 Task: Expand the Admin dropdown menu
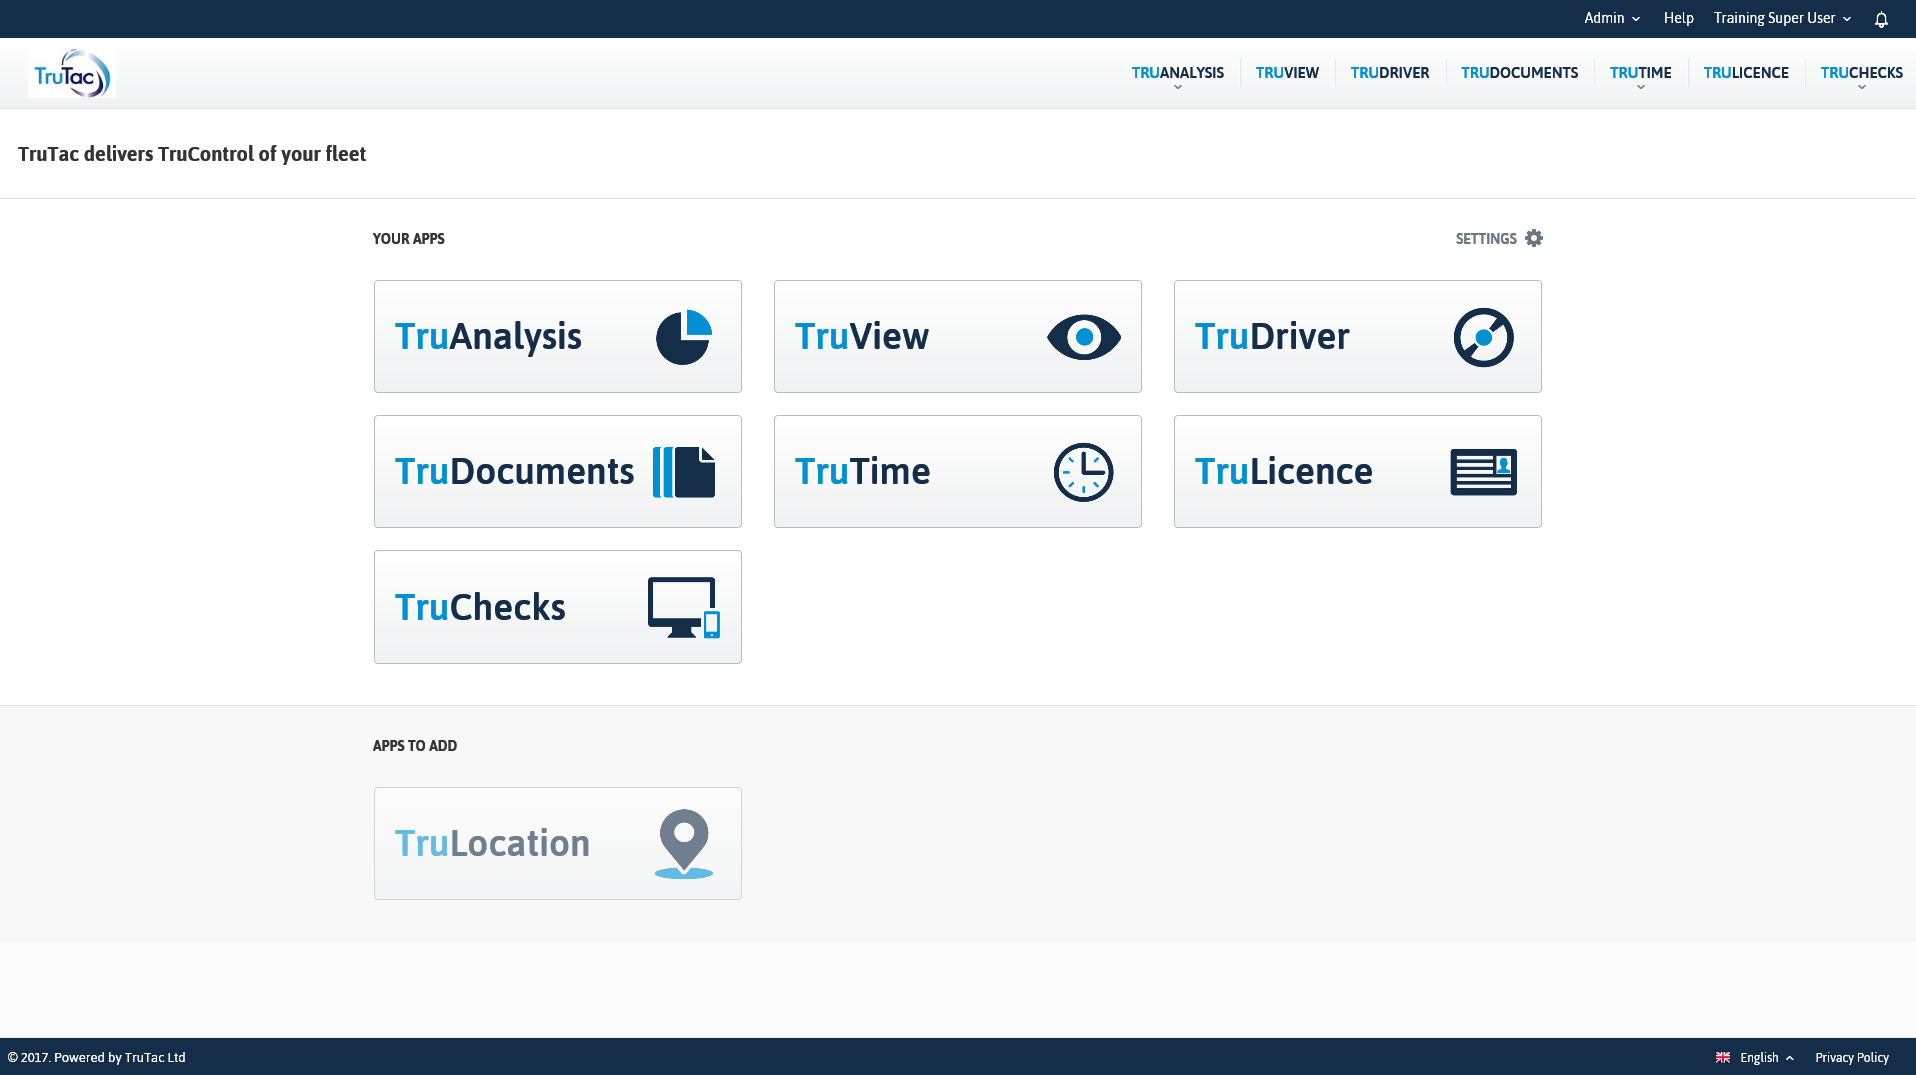pos(1611,18)
